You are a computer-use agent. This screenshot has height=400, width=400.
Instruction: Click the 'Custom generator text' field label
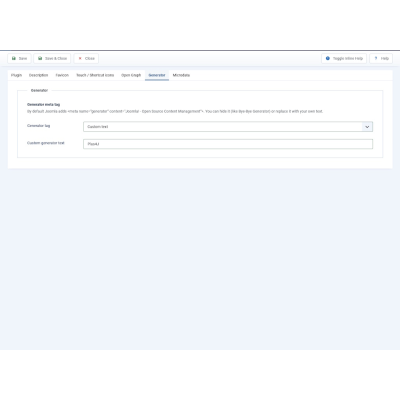click(x=46, y=143)
